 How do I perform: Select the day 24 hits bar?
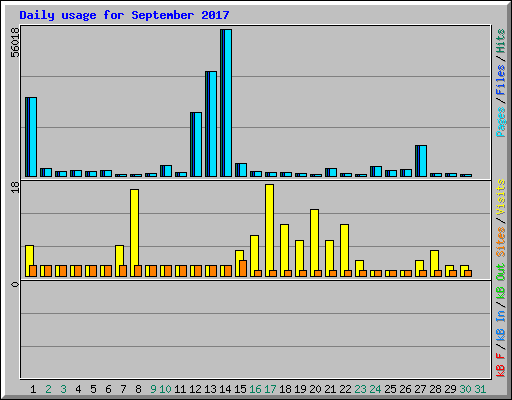376,171
